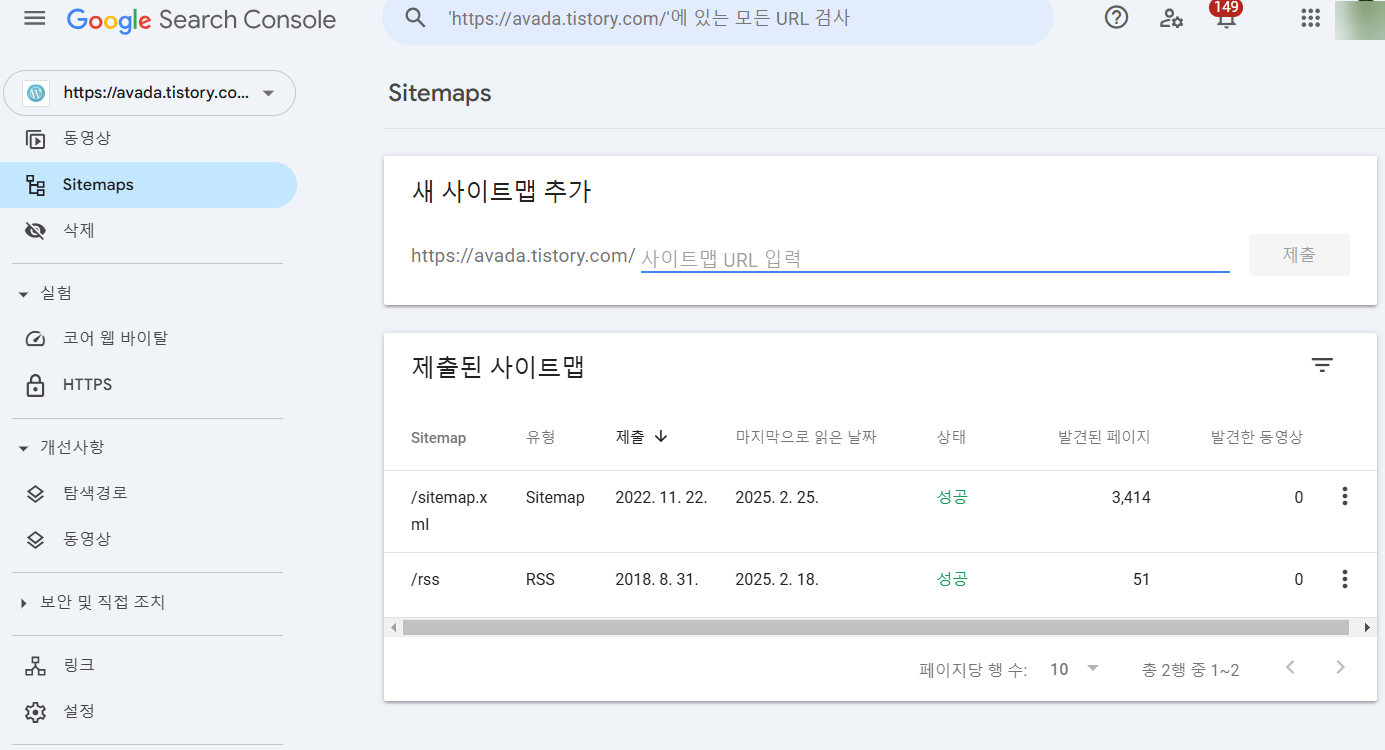Sort by the 상태 column header

pos(951,437)
